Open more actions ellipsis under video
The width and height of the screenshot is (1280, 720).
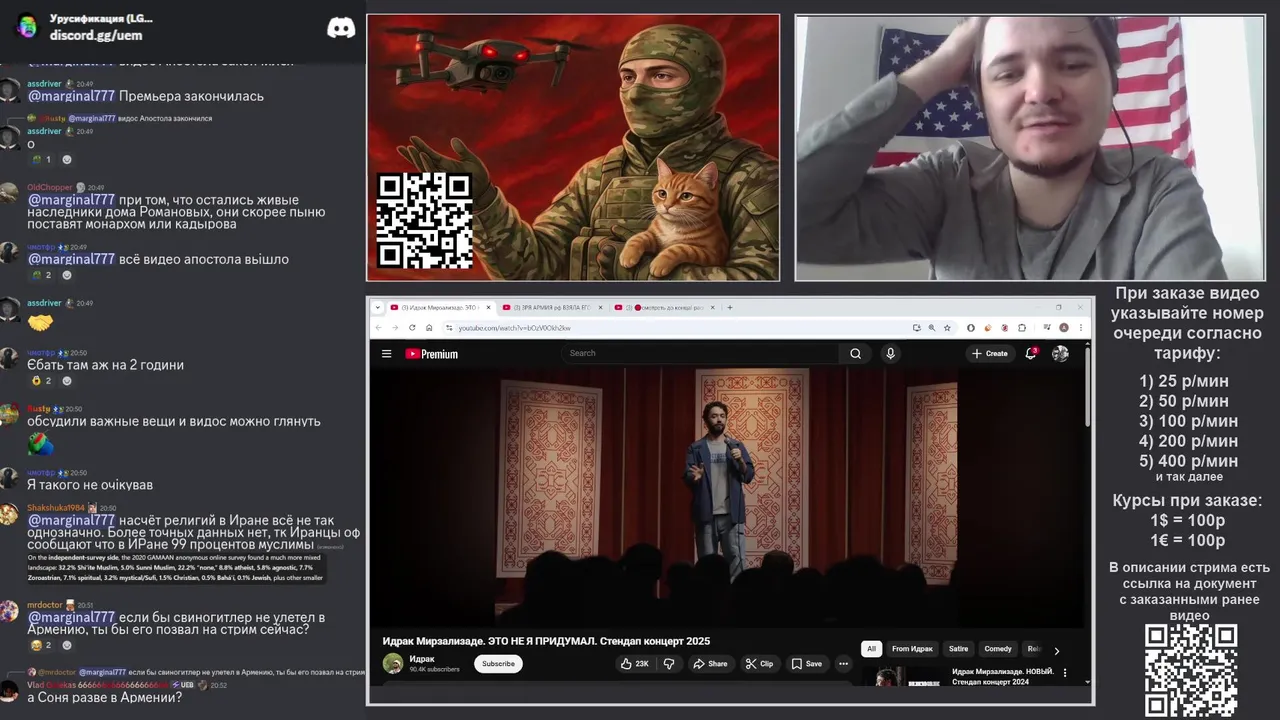click(843, 663)
